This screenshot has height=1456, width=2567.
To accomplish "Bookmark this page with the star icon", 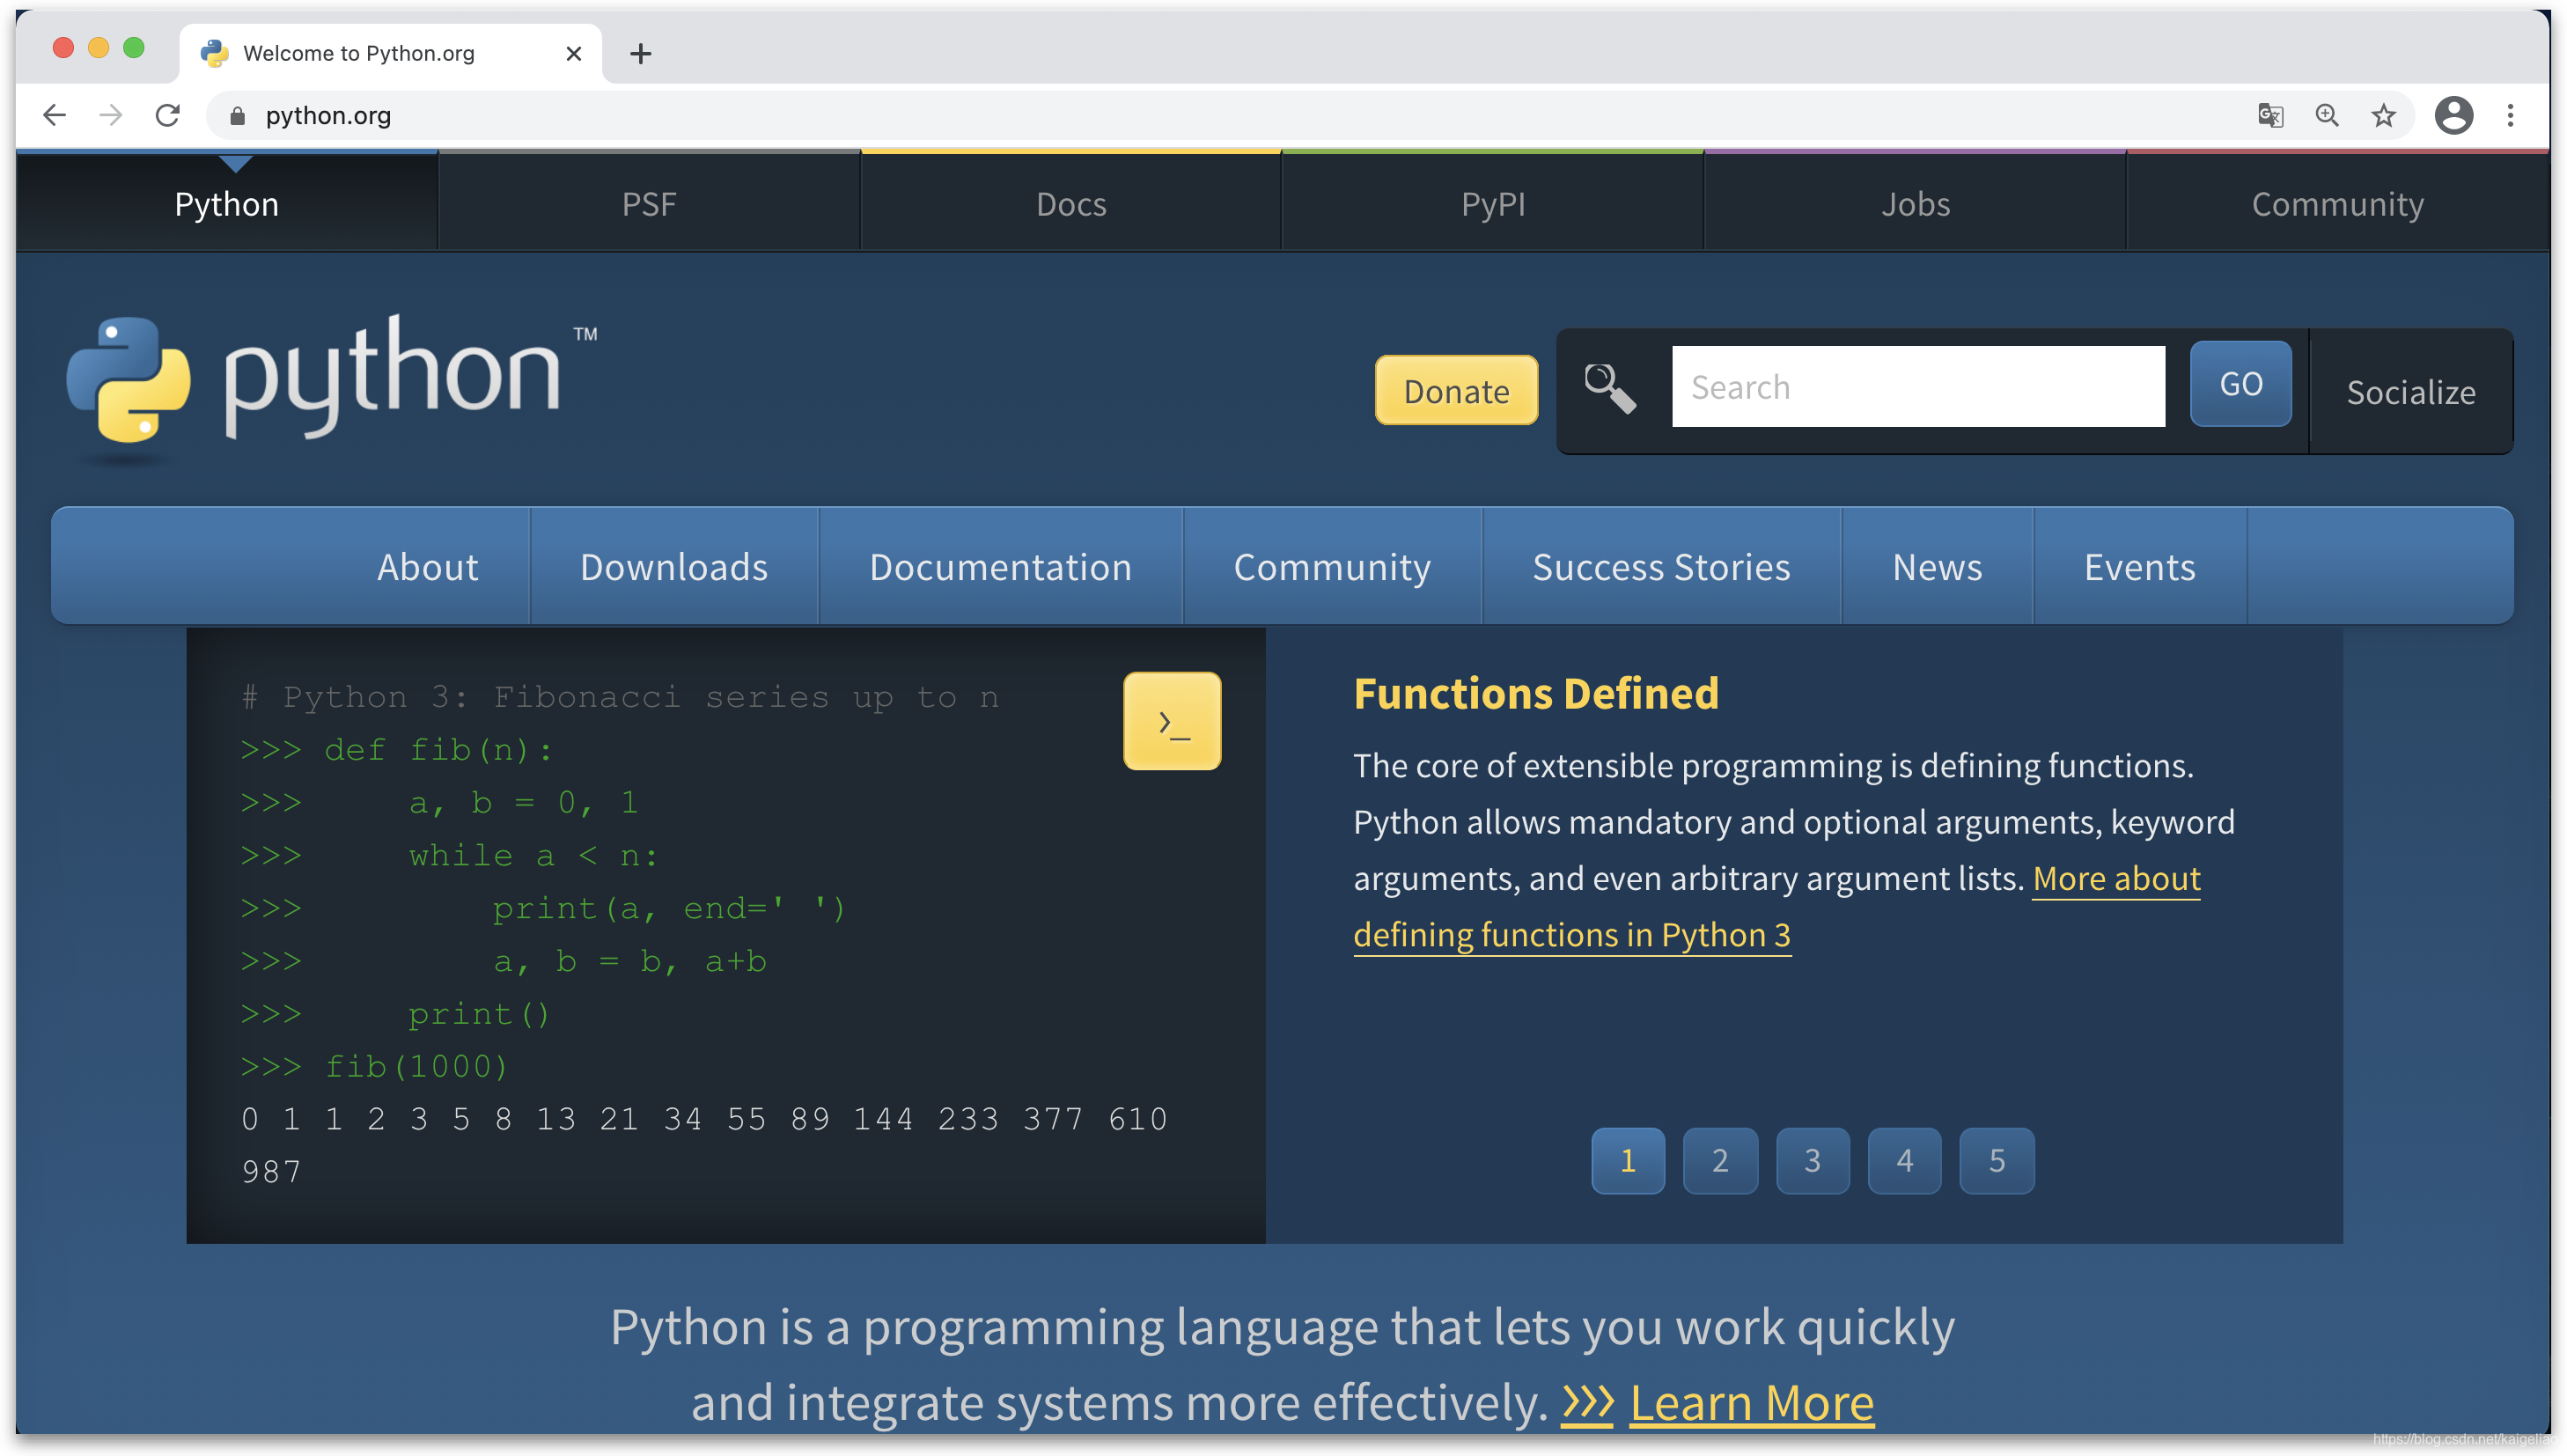I will click(2384, 116).
